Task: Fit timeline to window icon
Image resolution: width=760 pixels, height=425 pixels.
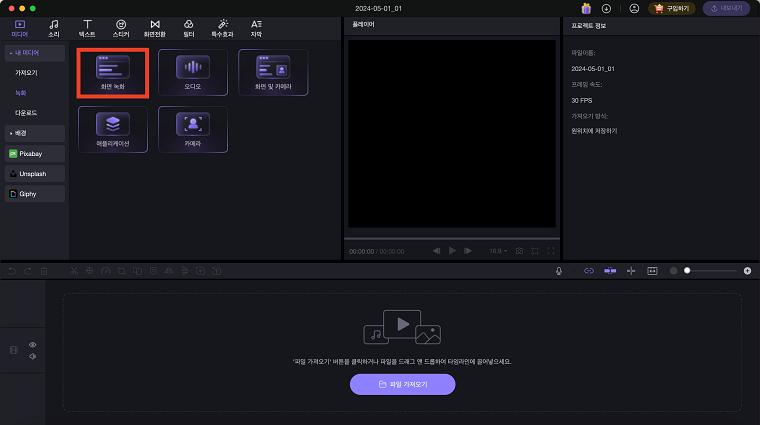Action: tap(652, 271)
